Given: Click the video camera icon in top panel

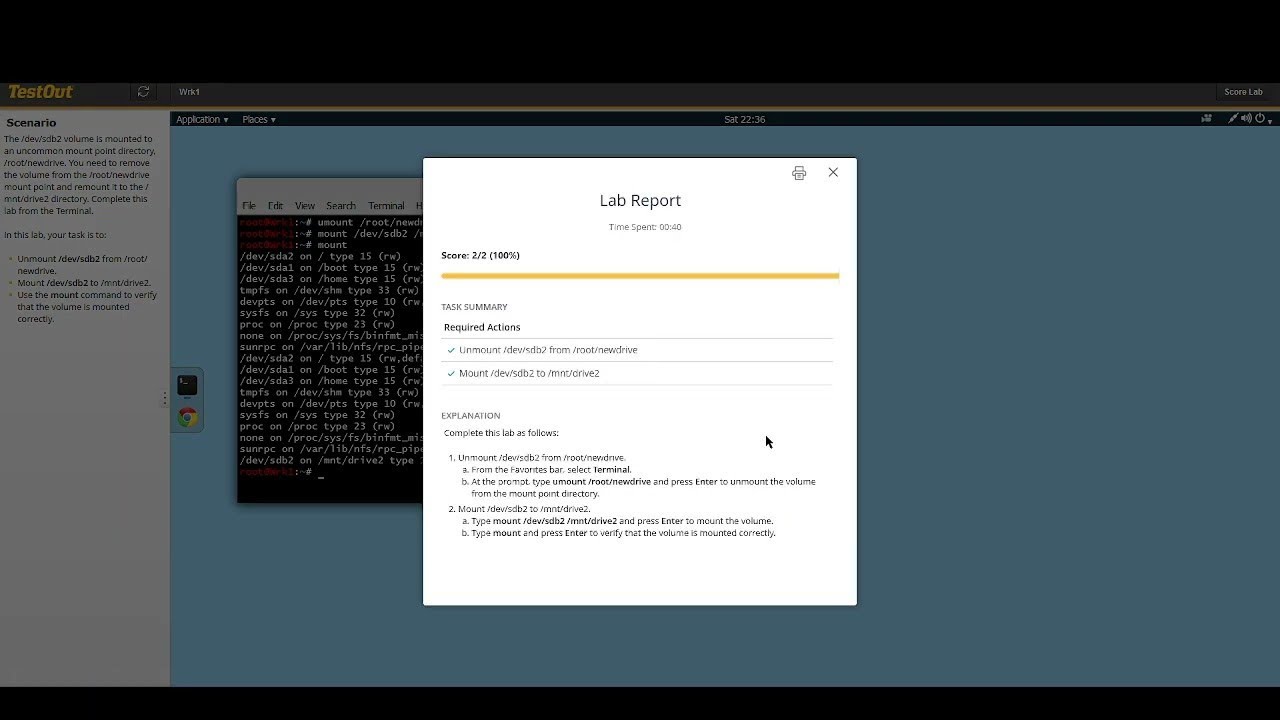Looking at the screenshot, I should [1207, 118].
